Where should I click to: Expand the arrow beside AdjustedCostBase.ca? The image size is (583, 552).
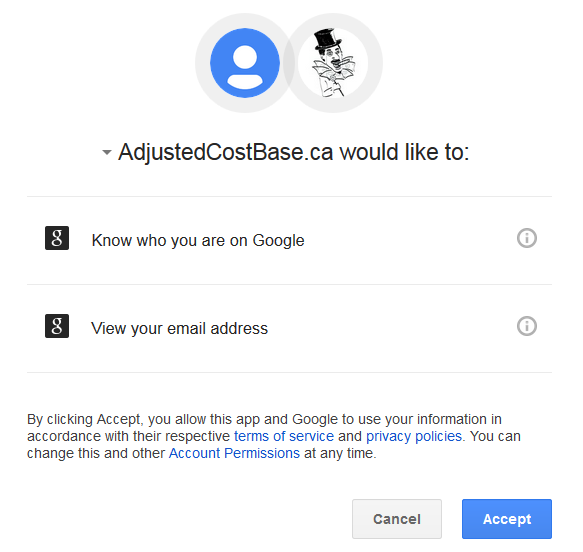coord(107,152)
